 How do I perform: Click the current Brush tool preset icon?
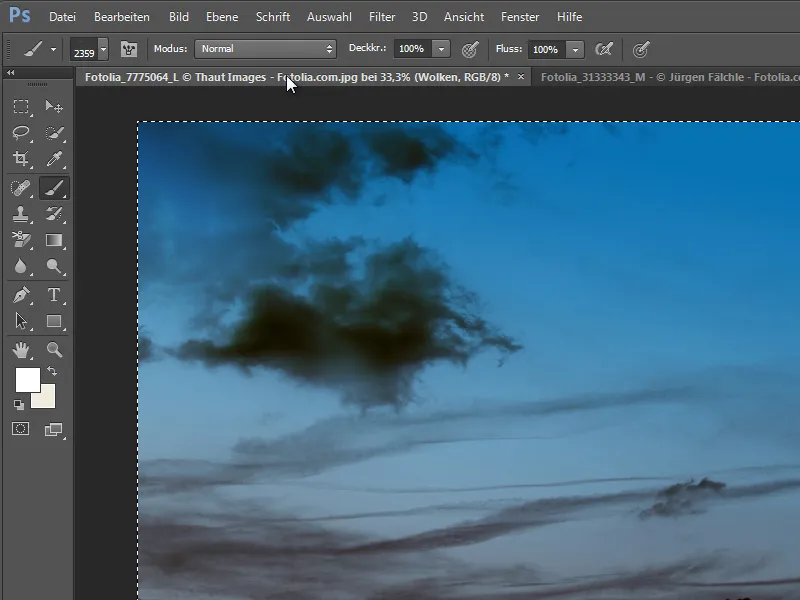pyautogui.click(x=33, y=49)
